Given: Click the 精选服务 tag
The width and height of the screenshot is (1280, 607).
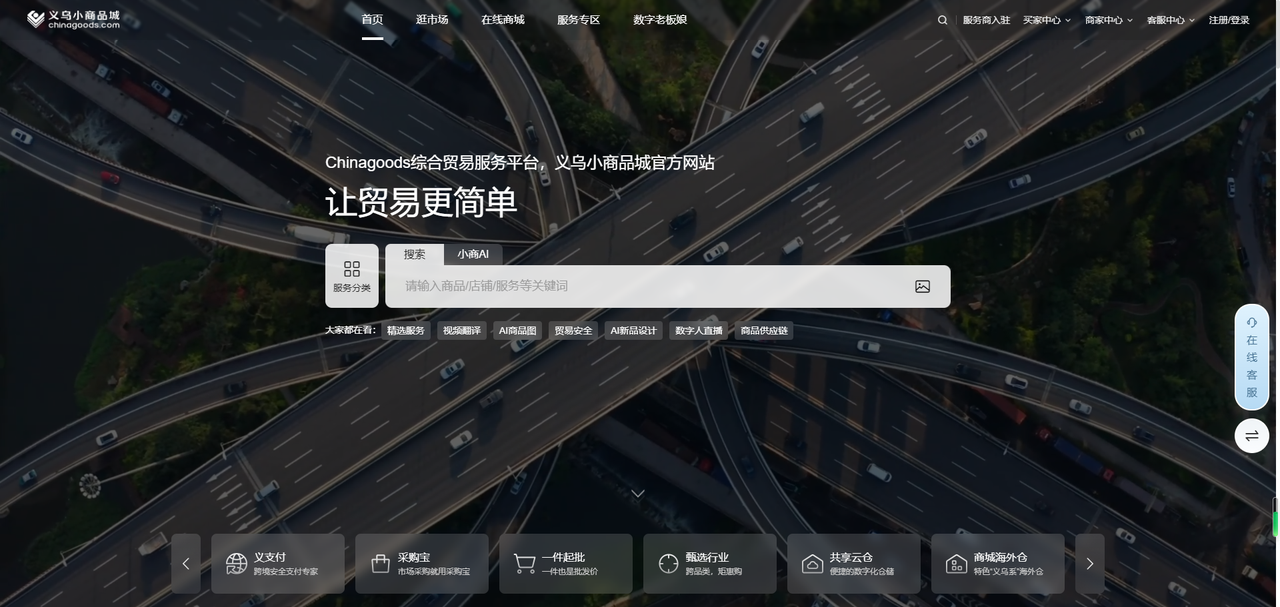Looking at the screenshot, I should click(x=406, y=331).
